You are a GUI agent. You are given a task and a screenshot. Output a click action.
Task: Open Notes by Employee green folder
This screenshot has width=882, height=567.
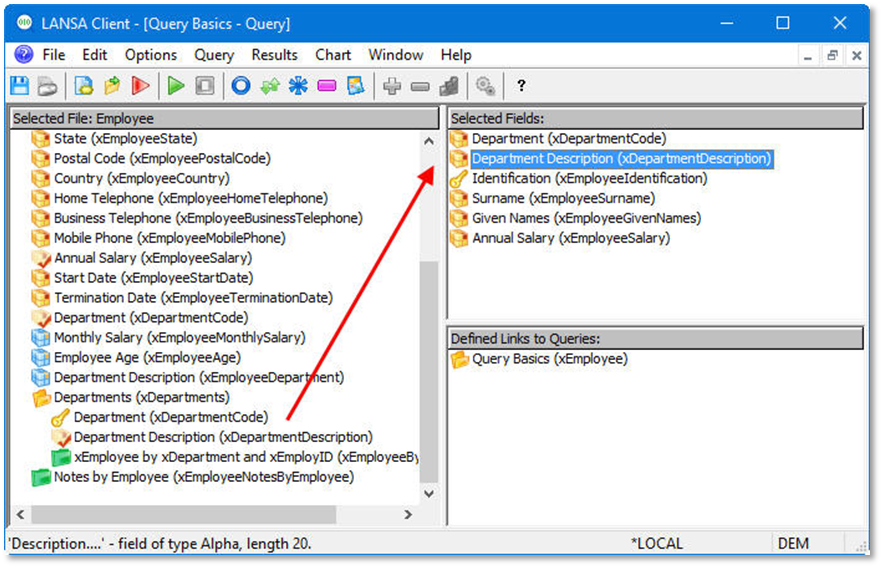[40, 477]
